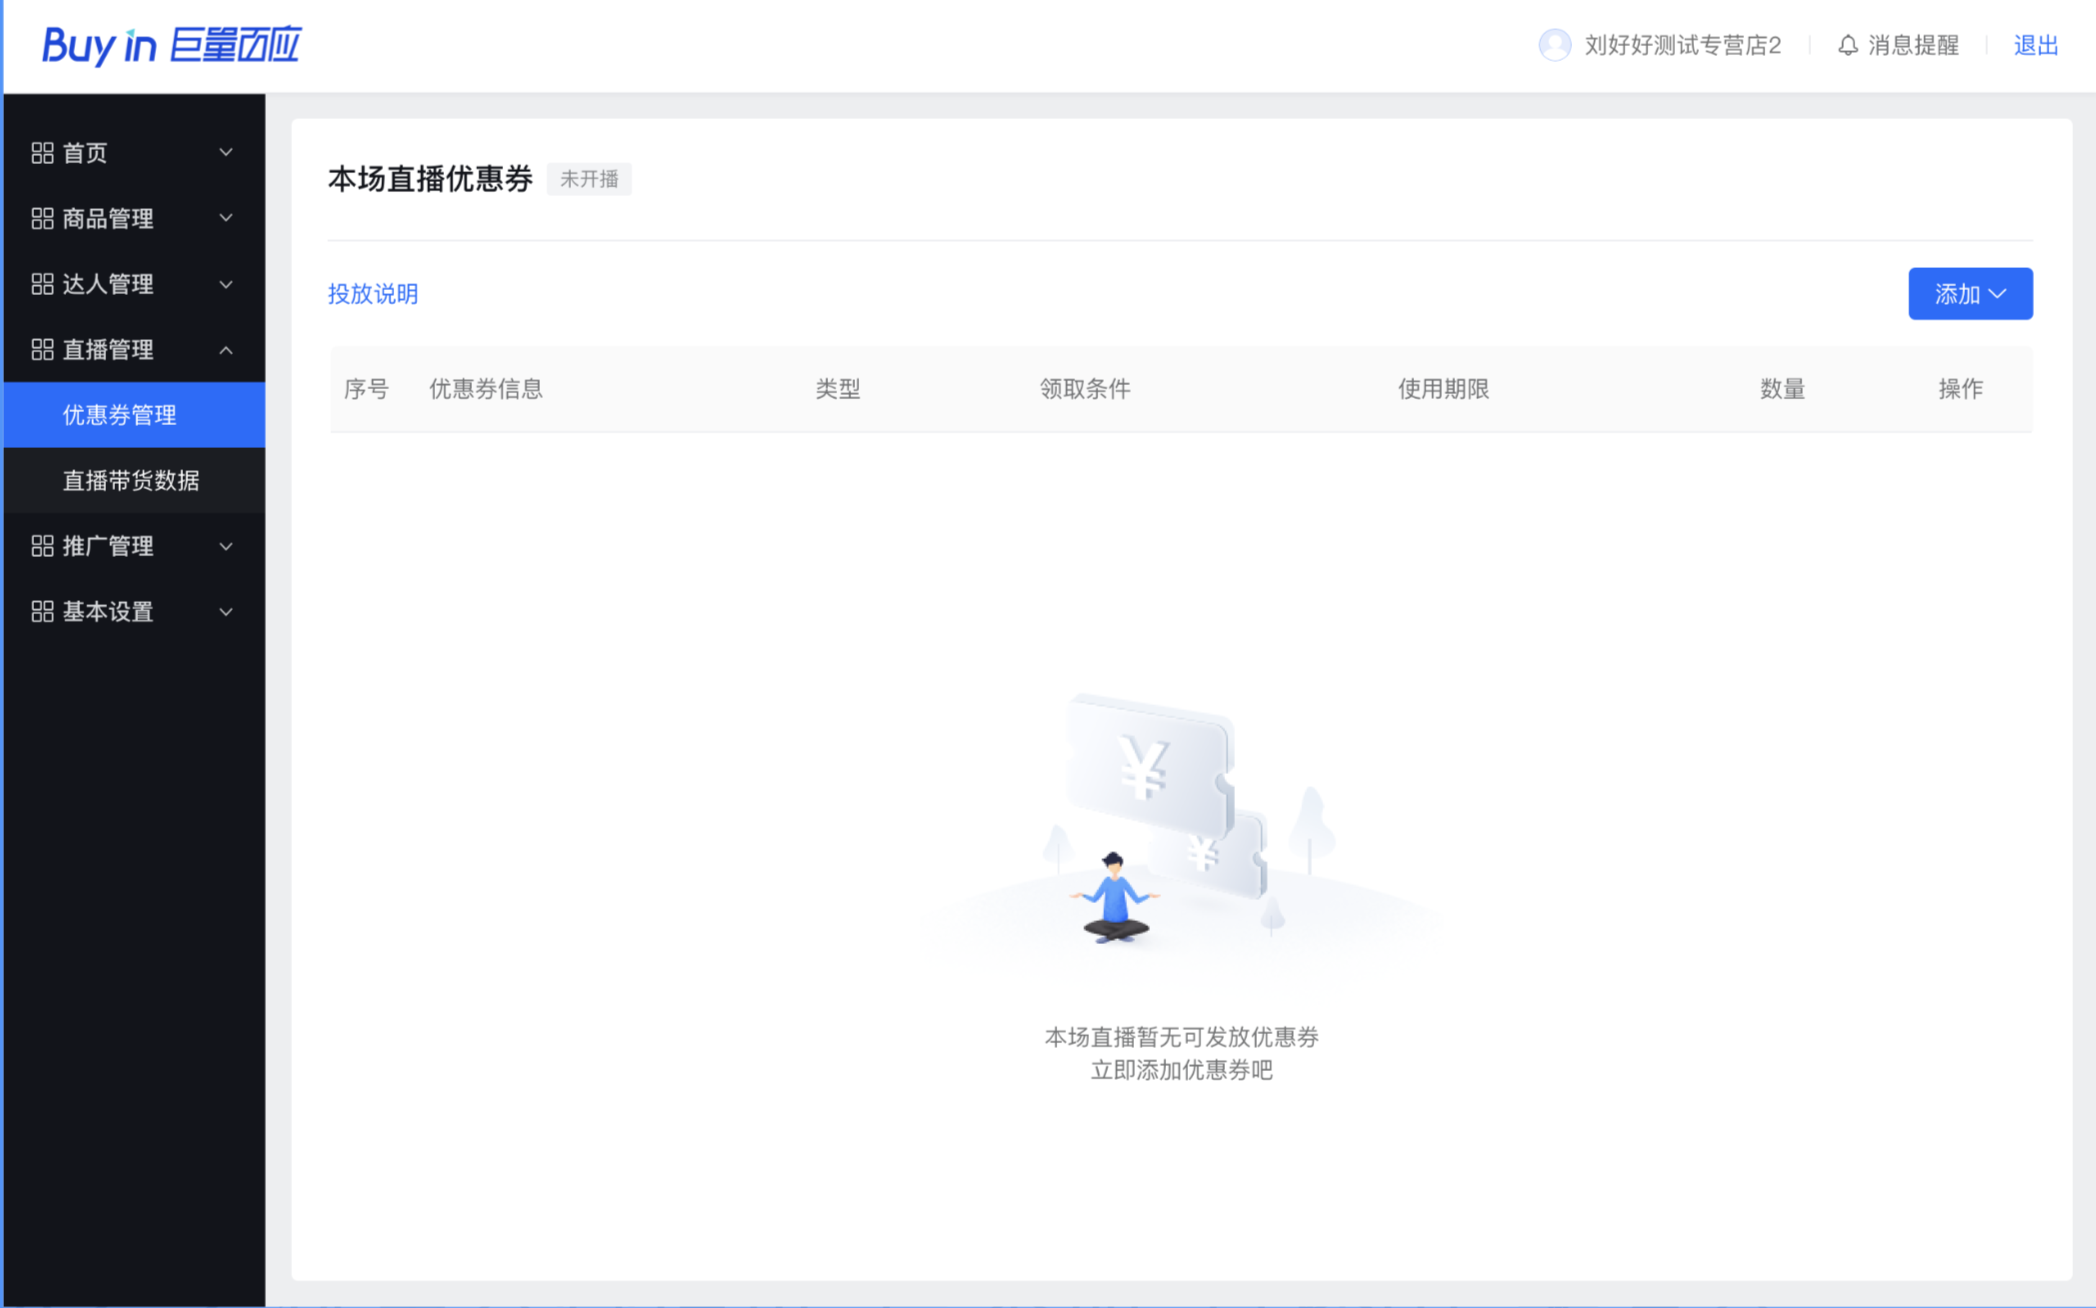Viewport: 2096px width, 1308px height.
Task: Select 优惠券管理 in sidebar
Action: click(120, 415)
